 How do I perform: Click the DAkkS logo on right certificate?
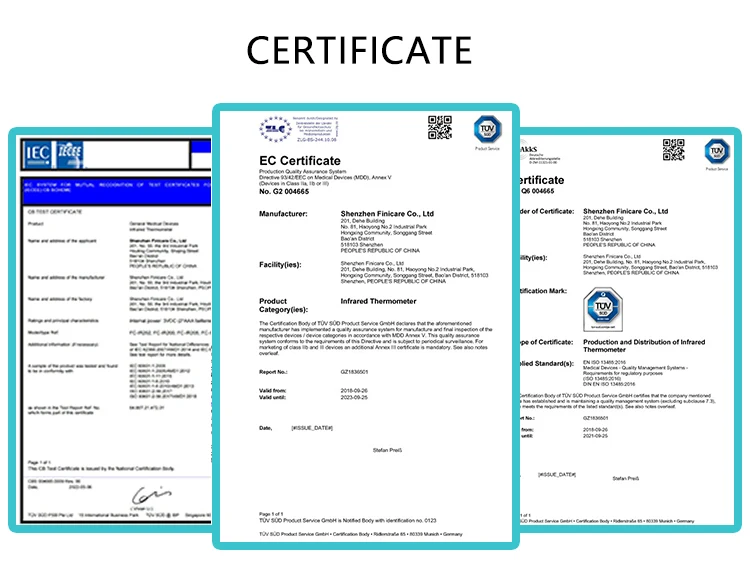point(540,154)
